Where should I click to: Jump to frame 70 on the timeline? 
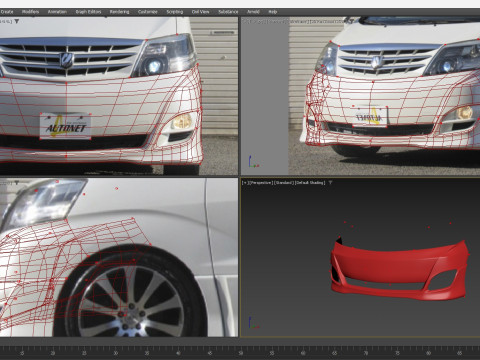coord(366,353)
